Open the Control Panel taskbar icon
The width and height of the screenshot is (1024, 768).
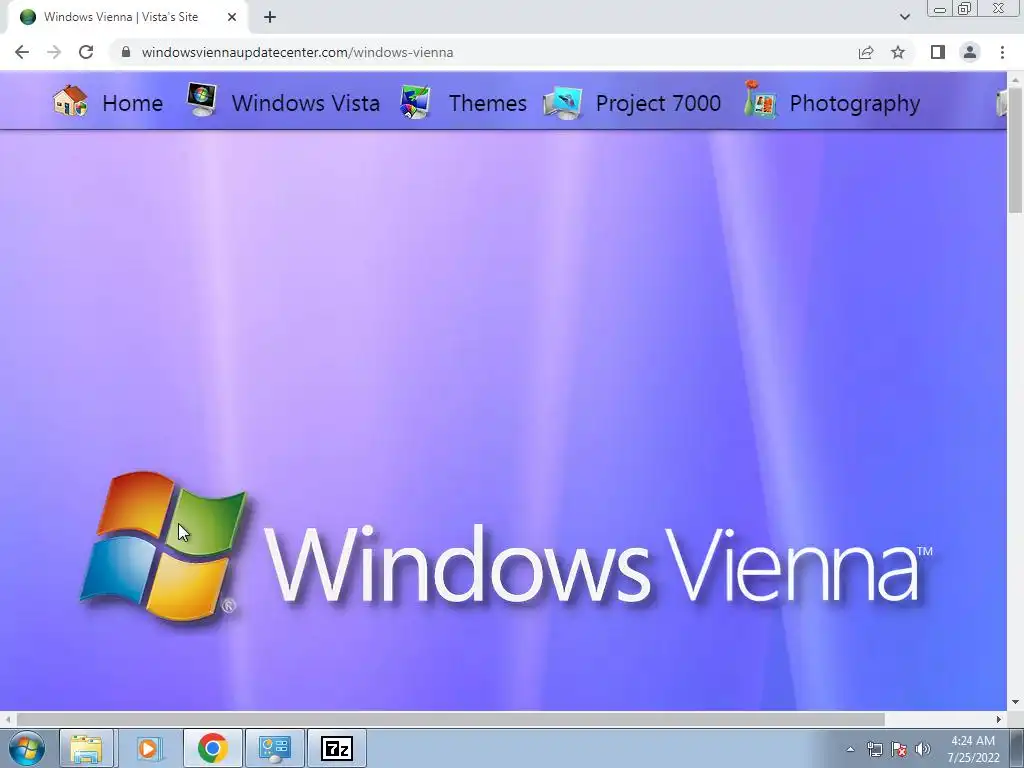click(x=274, y=748)
